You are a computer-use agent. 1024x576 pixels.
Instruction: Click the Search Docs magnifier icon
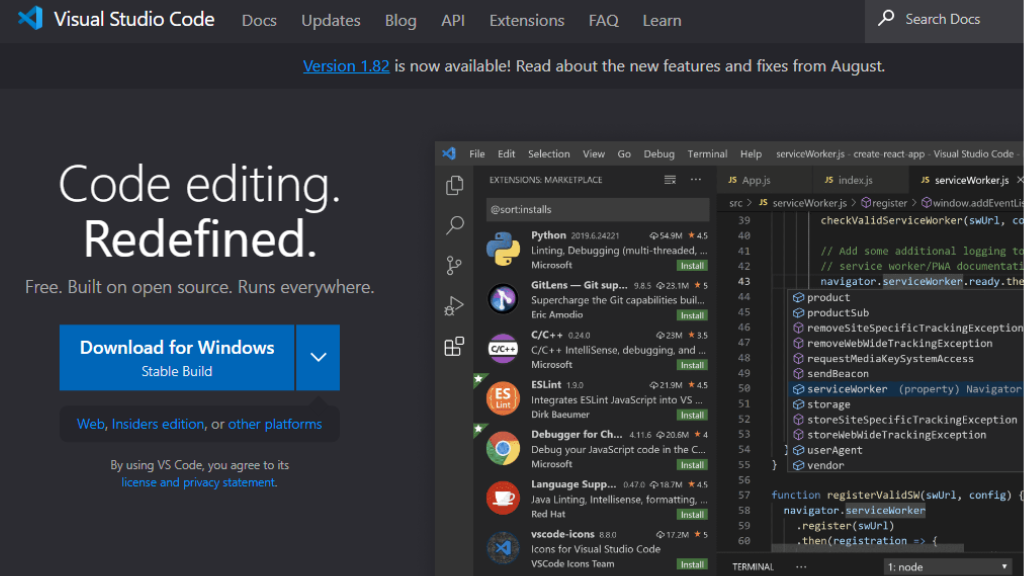click(886, 18)
